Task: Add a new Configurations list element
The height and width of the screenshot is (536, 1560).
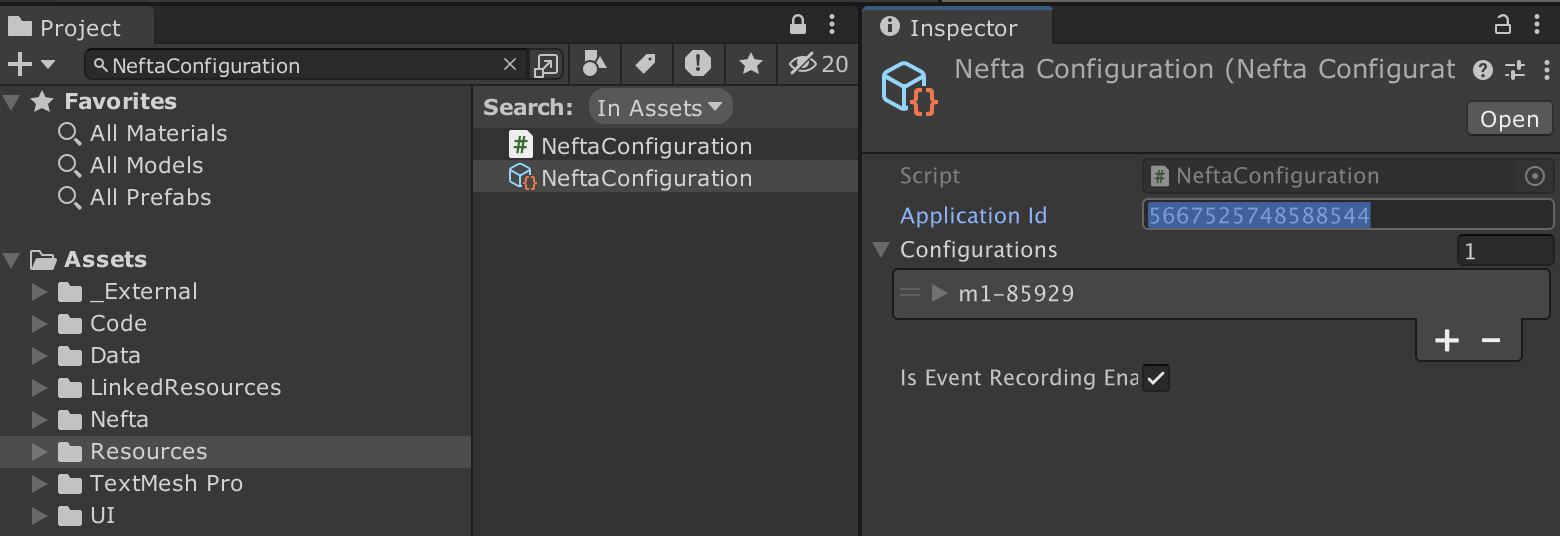Action: 1446,341
